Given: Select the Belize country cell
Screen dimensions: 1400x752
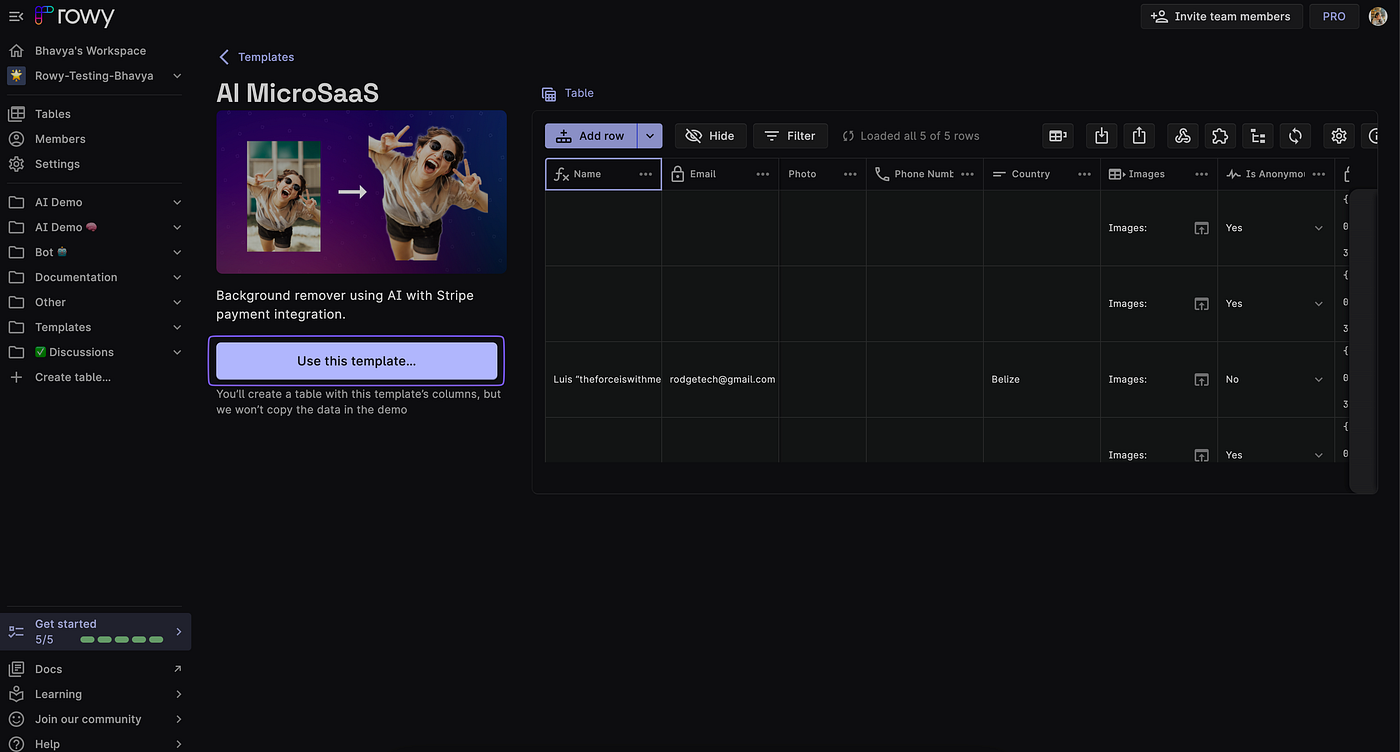Looking at the screenshot, I should pyautogui.click(x=1042, y=380).
